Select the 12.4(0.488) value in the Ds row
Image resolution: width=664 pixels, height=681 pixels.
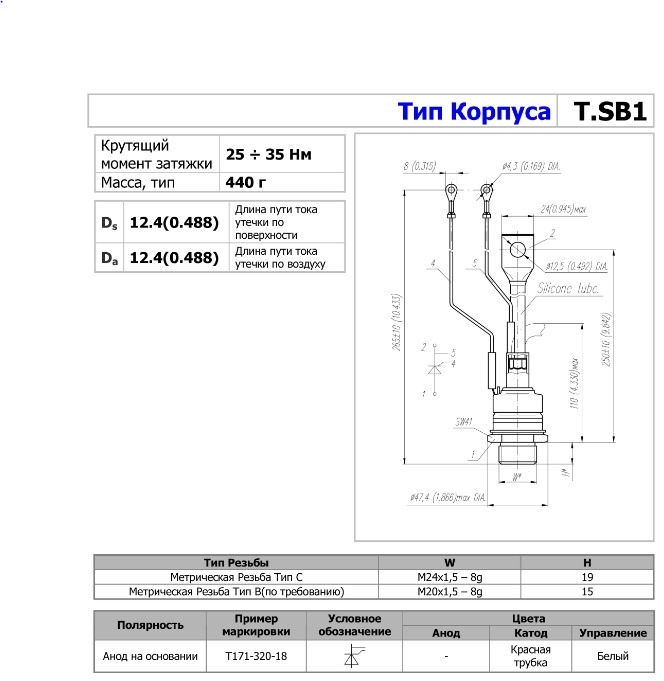[174, 223]
